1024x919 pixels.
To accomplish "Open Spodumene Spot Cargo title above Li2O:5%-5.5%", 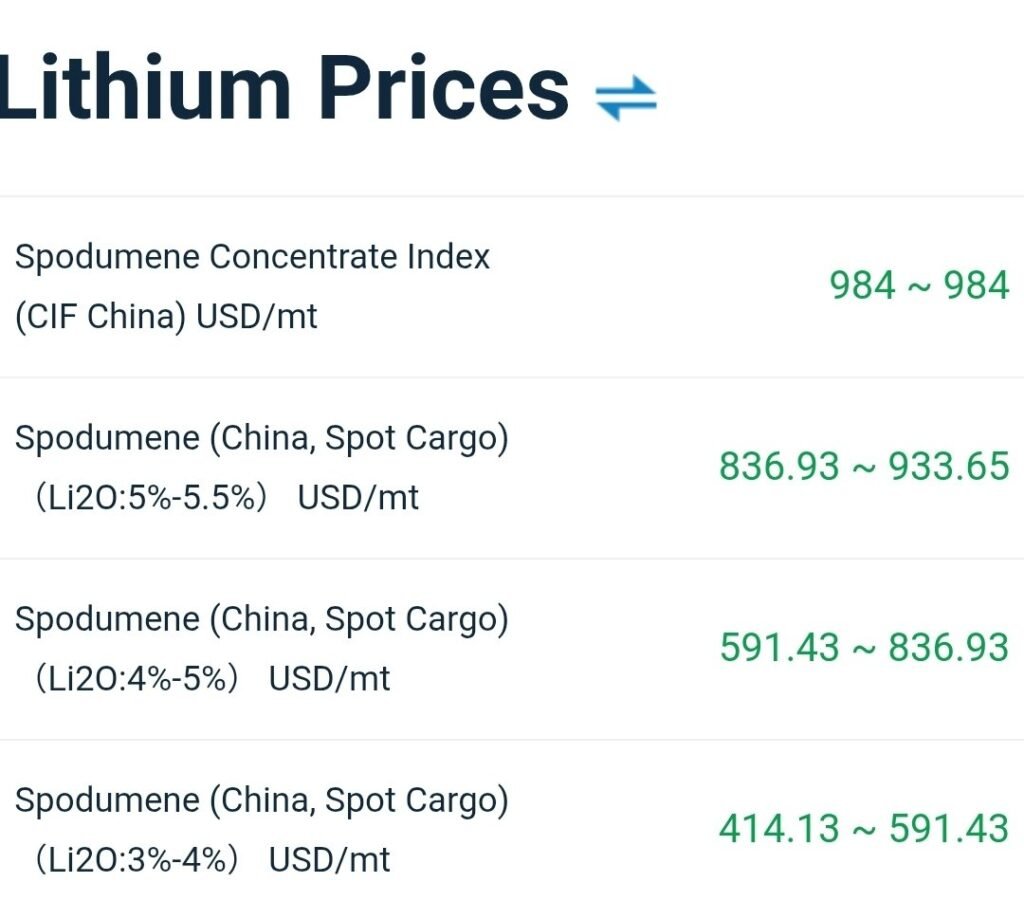I will click(262, 438).
